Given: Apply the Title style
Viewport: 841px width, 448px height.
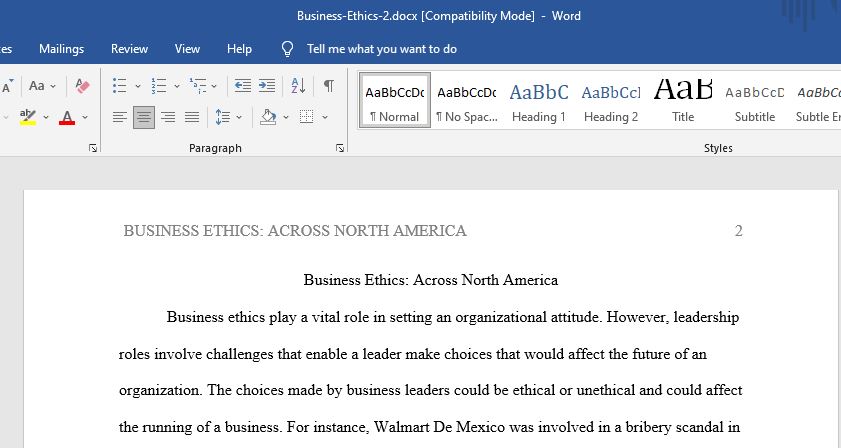Looking at the screenshot, I should 683,101.
